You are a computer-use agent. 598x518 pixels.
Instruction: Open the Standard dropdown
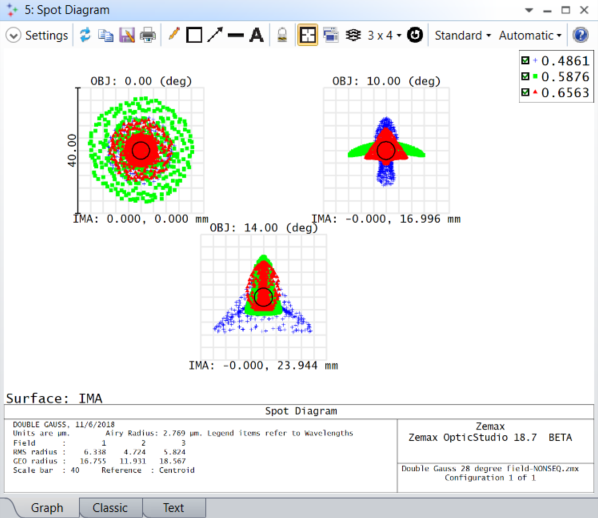463,35
